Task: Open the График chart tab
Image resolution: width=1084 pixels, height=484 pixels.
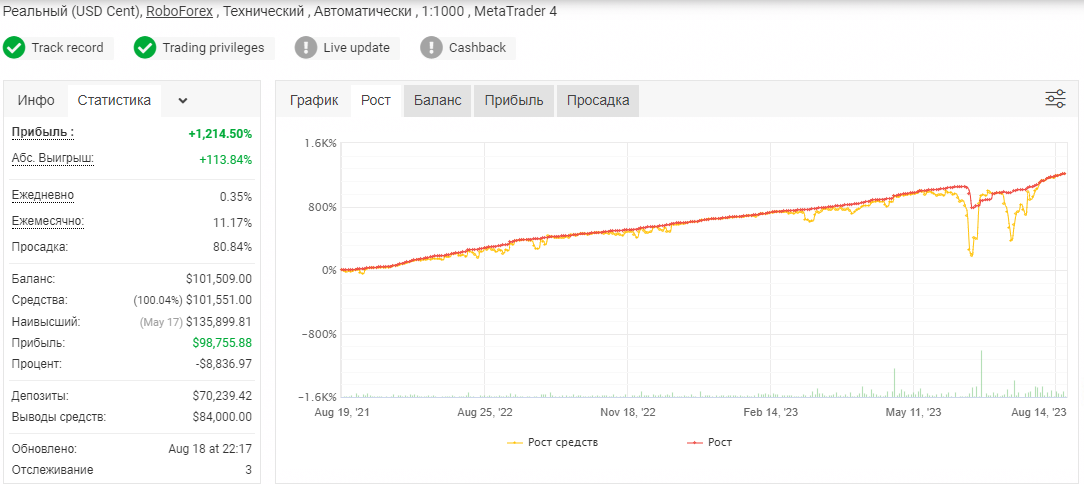Action: tap(314, 100)
